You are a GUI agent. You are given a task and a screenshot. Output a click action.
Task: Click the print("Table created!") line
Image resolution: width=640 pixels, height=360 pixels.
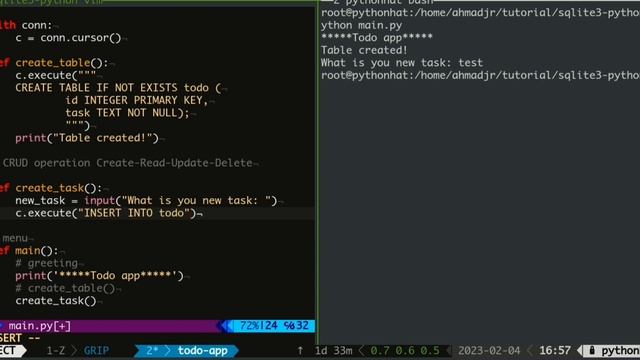coord(87,138)
